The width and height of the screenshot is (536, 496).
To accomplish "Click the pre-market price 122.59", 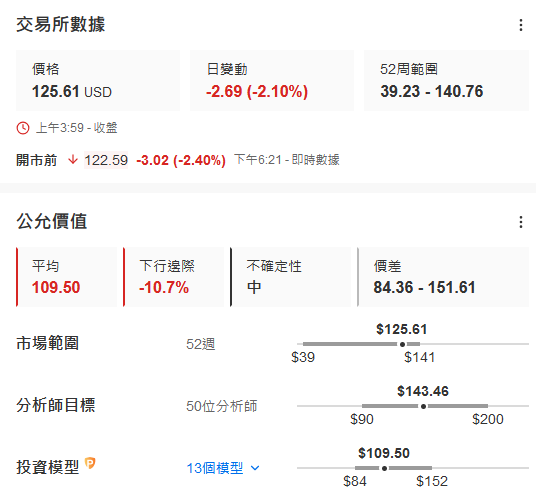I will tap(106, 160).
